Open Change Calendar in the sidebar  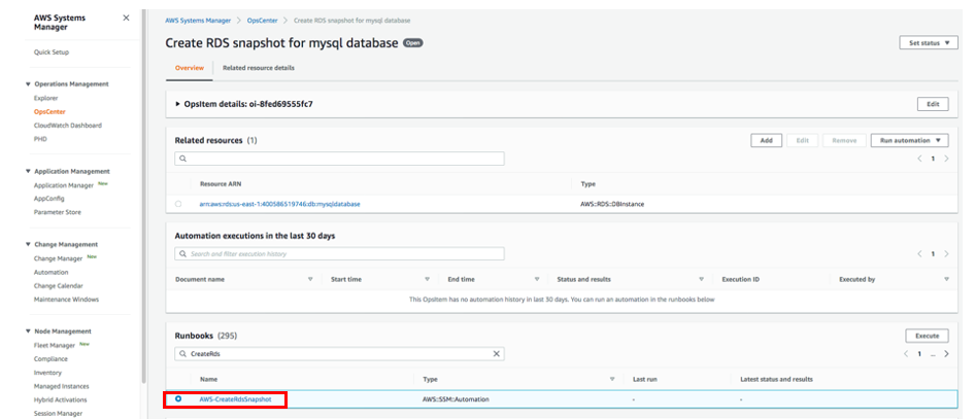[x=59, y=286]
